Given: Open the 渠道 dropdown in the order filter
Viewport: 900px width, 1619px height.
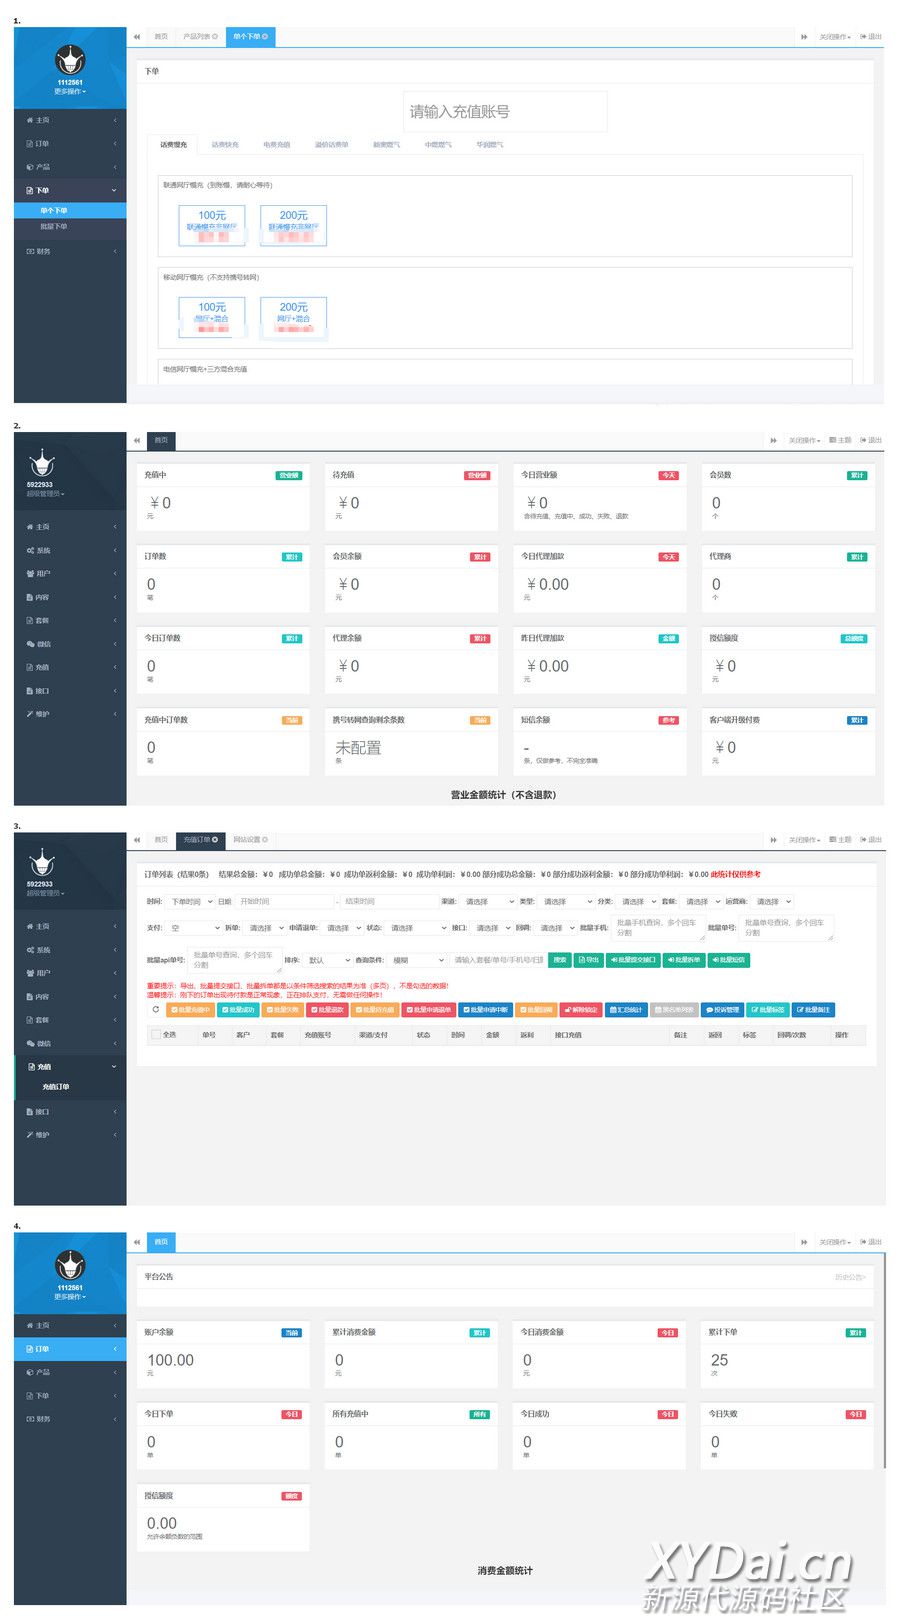Looking at the screenshot, I should (488, 901).
